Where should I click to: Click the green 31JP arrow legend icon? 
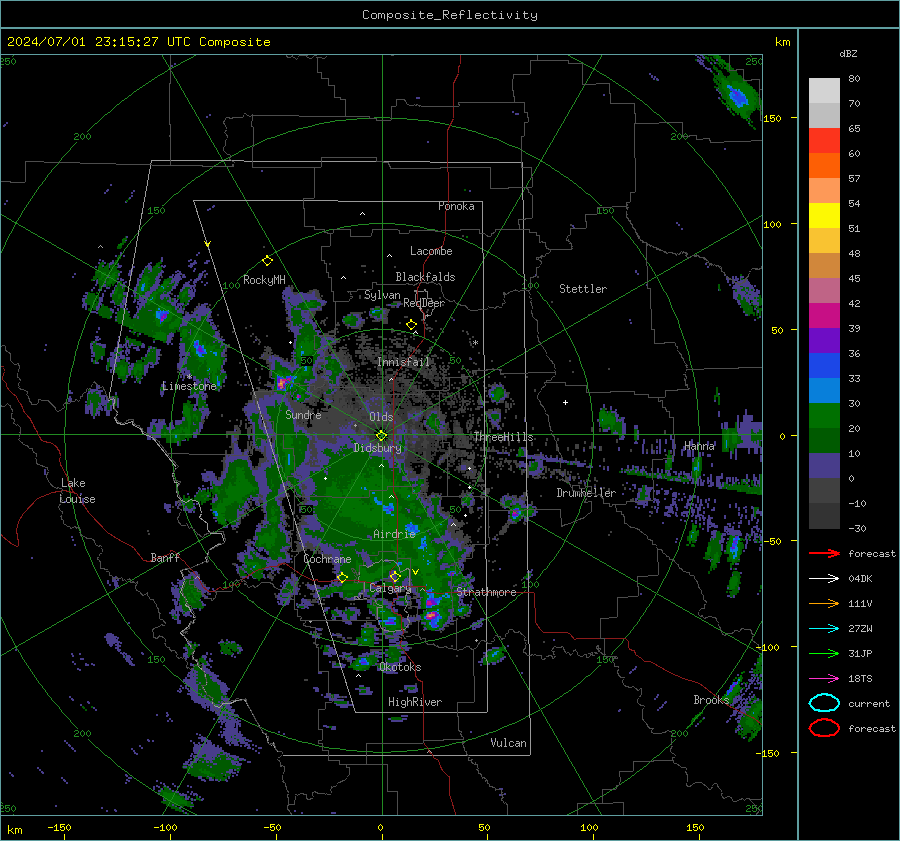pos(824,653)
